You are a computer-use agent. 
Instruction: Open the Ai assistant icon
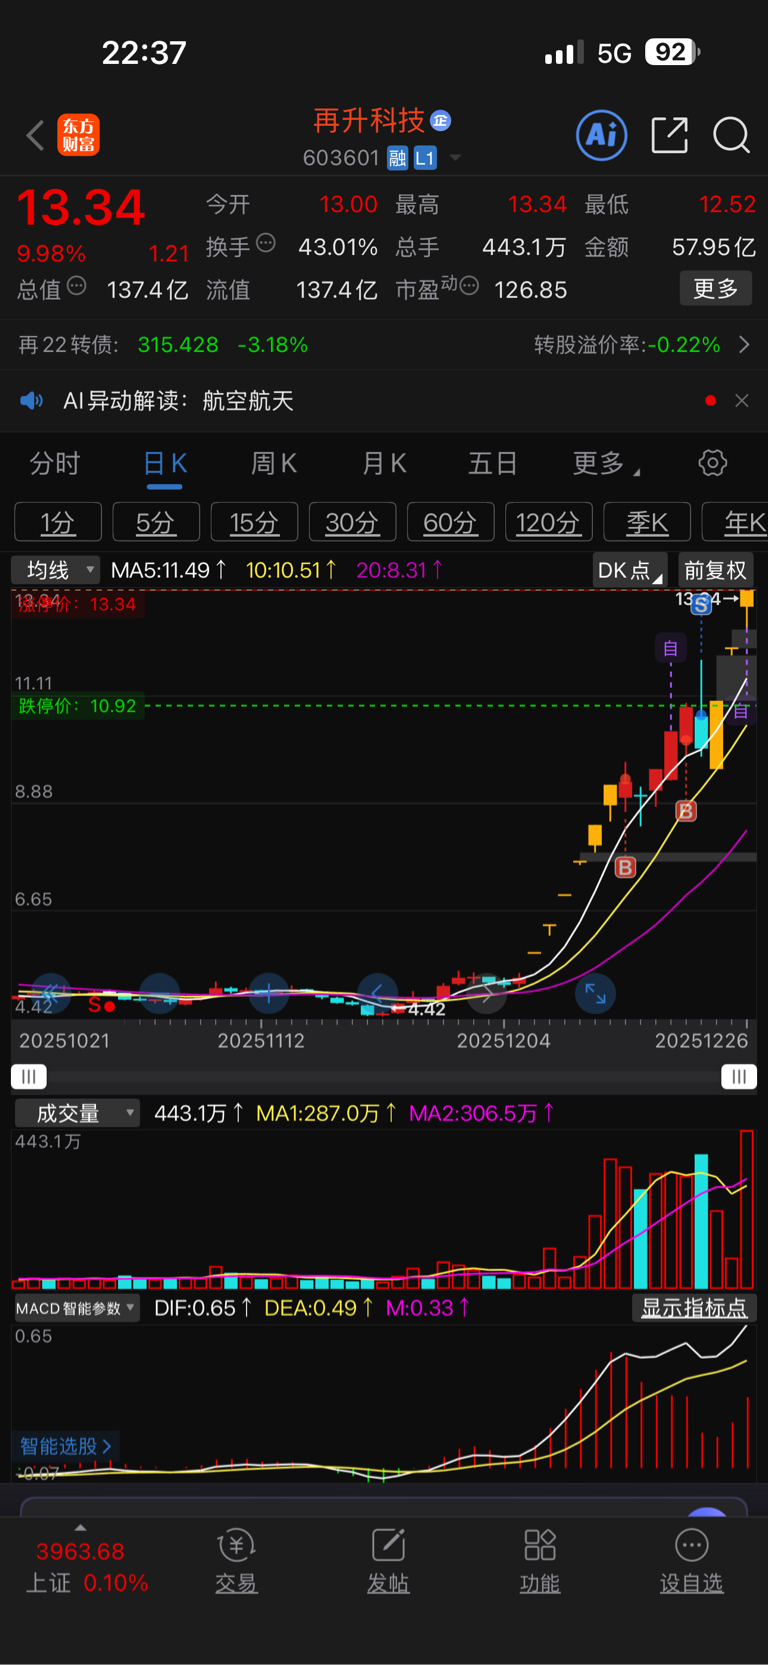point(601,134)
